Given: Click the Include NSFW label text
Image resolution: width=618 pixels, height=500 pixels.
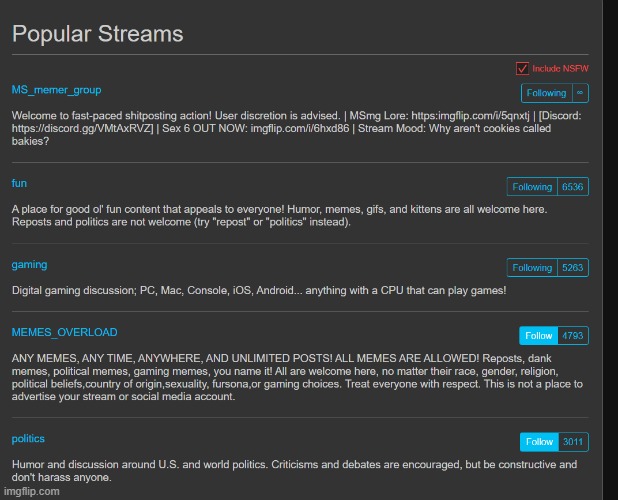Looking at the screenshot, I should [x=560, y=68].
